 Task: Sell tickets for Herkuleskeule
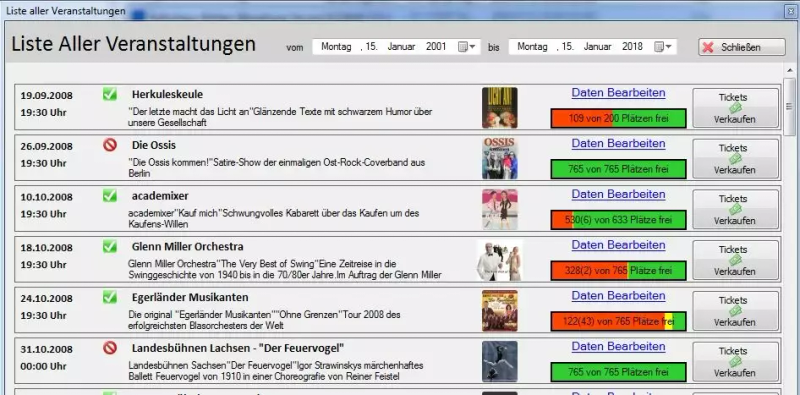[735, 108]
